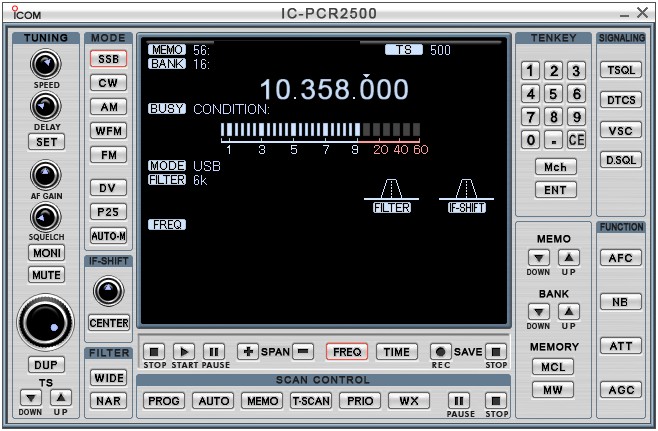Click tenkey digit 0

click(x=530, y=139)
